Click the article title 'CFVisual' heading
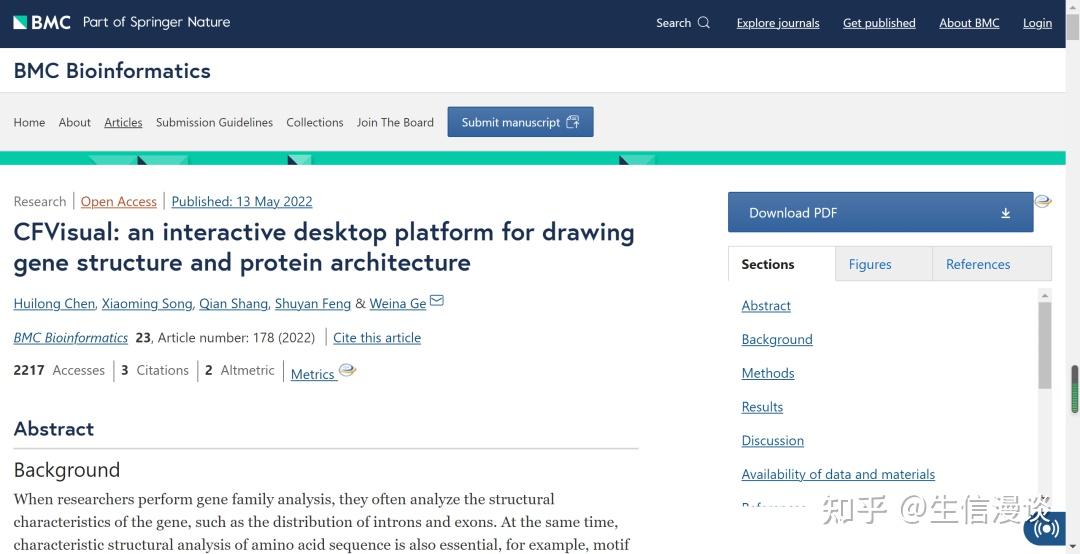This screenshot has width=1080, height=554. click(x=324, y=247)
